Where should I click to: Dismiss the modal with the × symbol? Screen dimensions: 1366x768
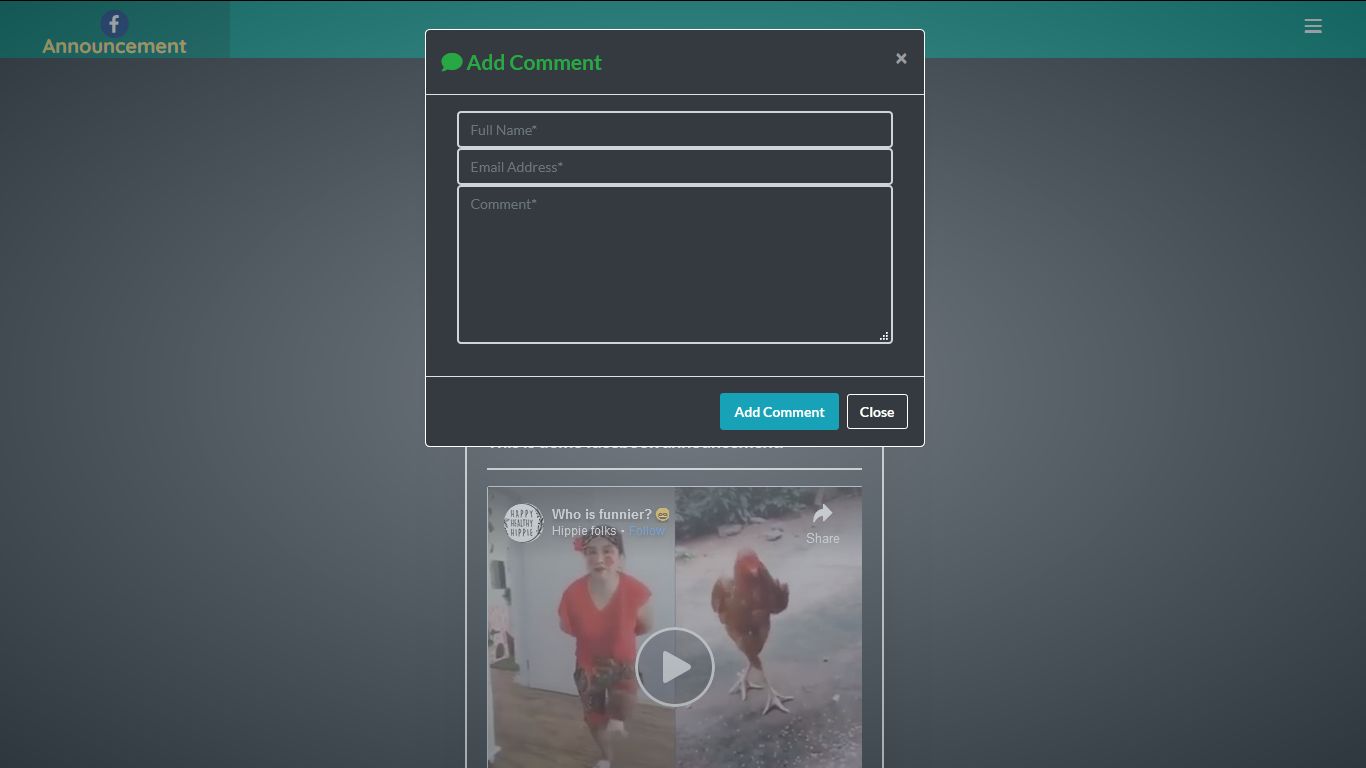tap(901, 58)
